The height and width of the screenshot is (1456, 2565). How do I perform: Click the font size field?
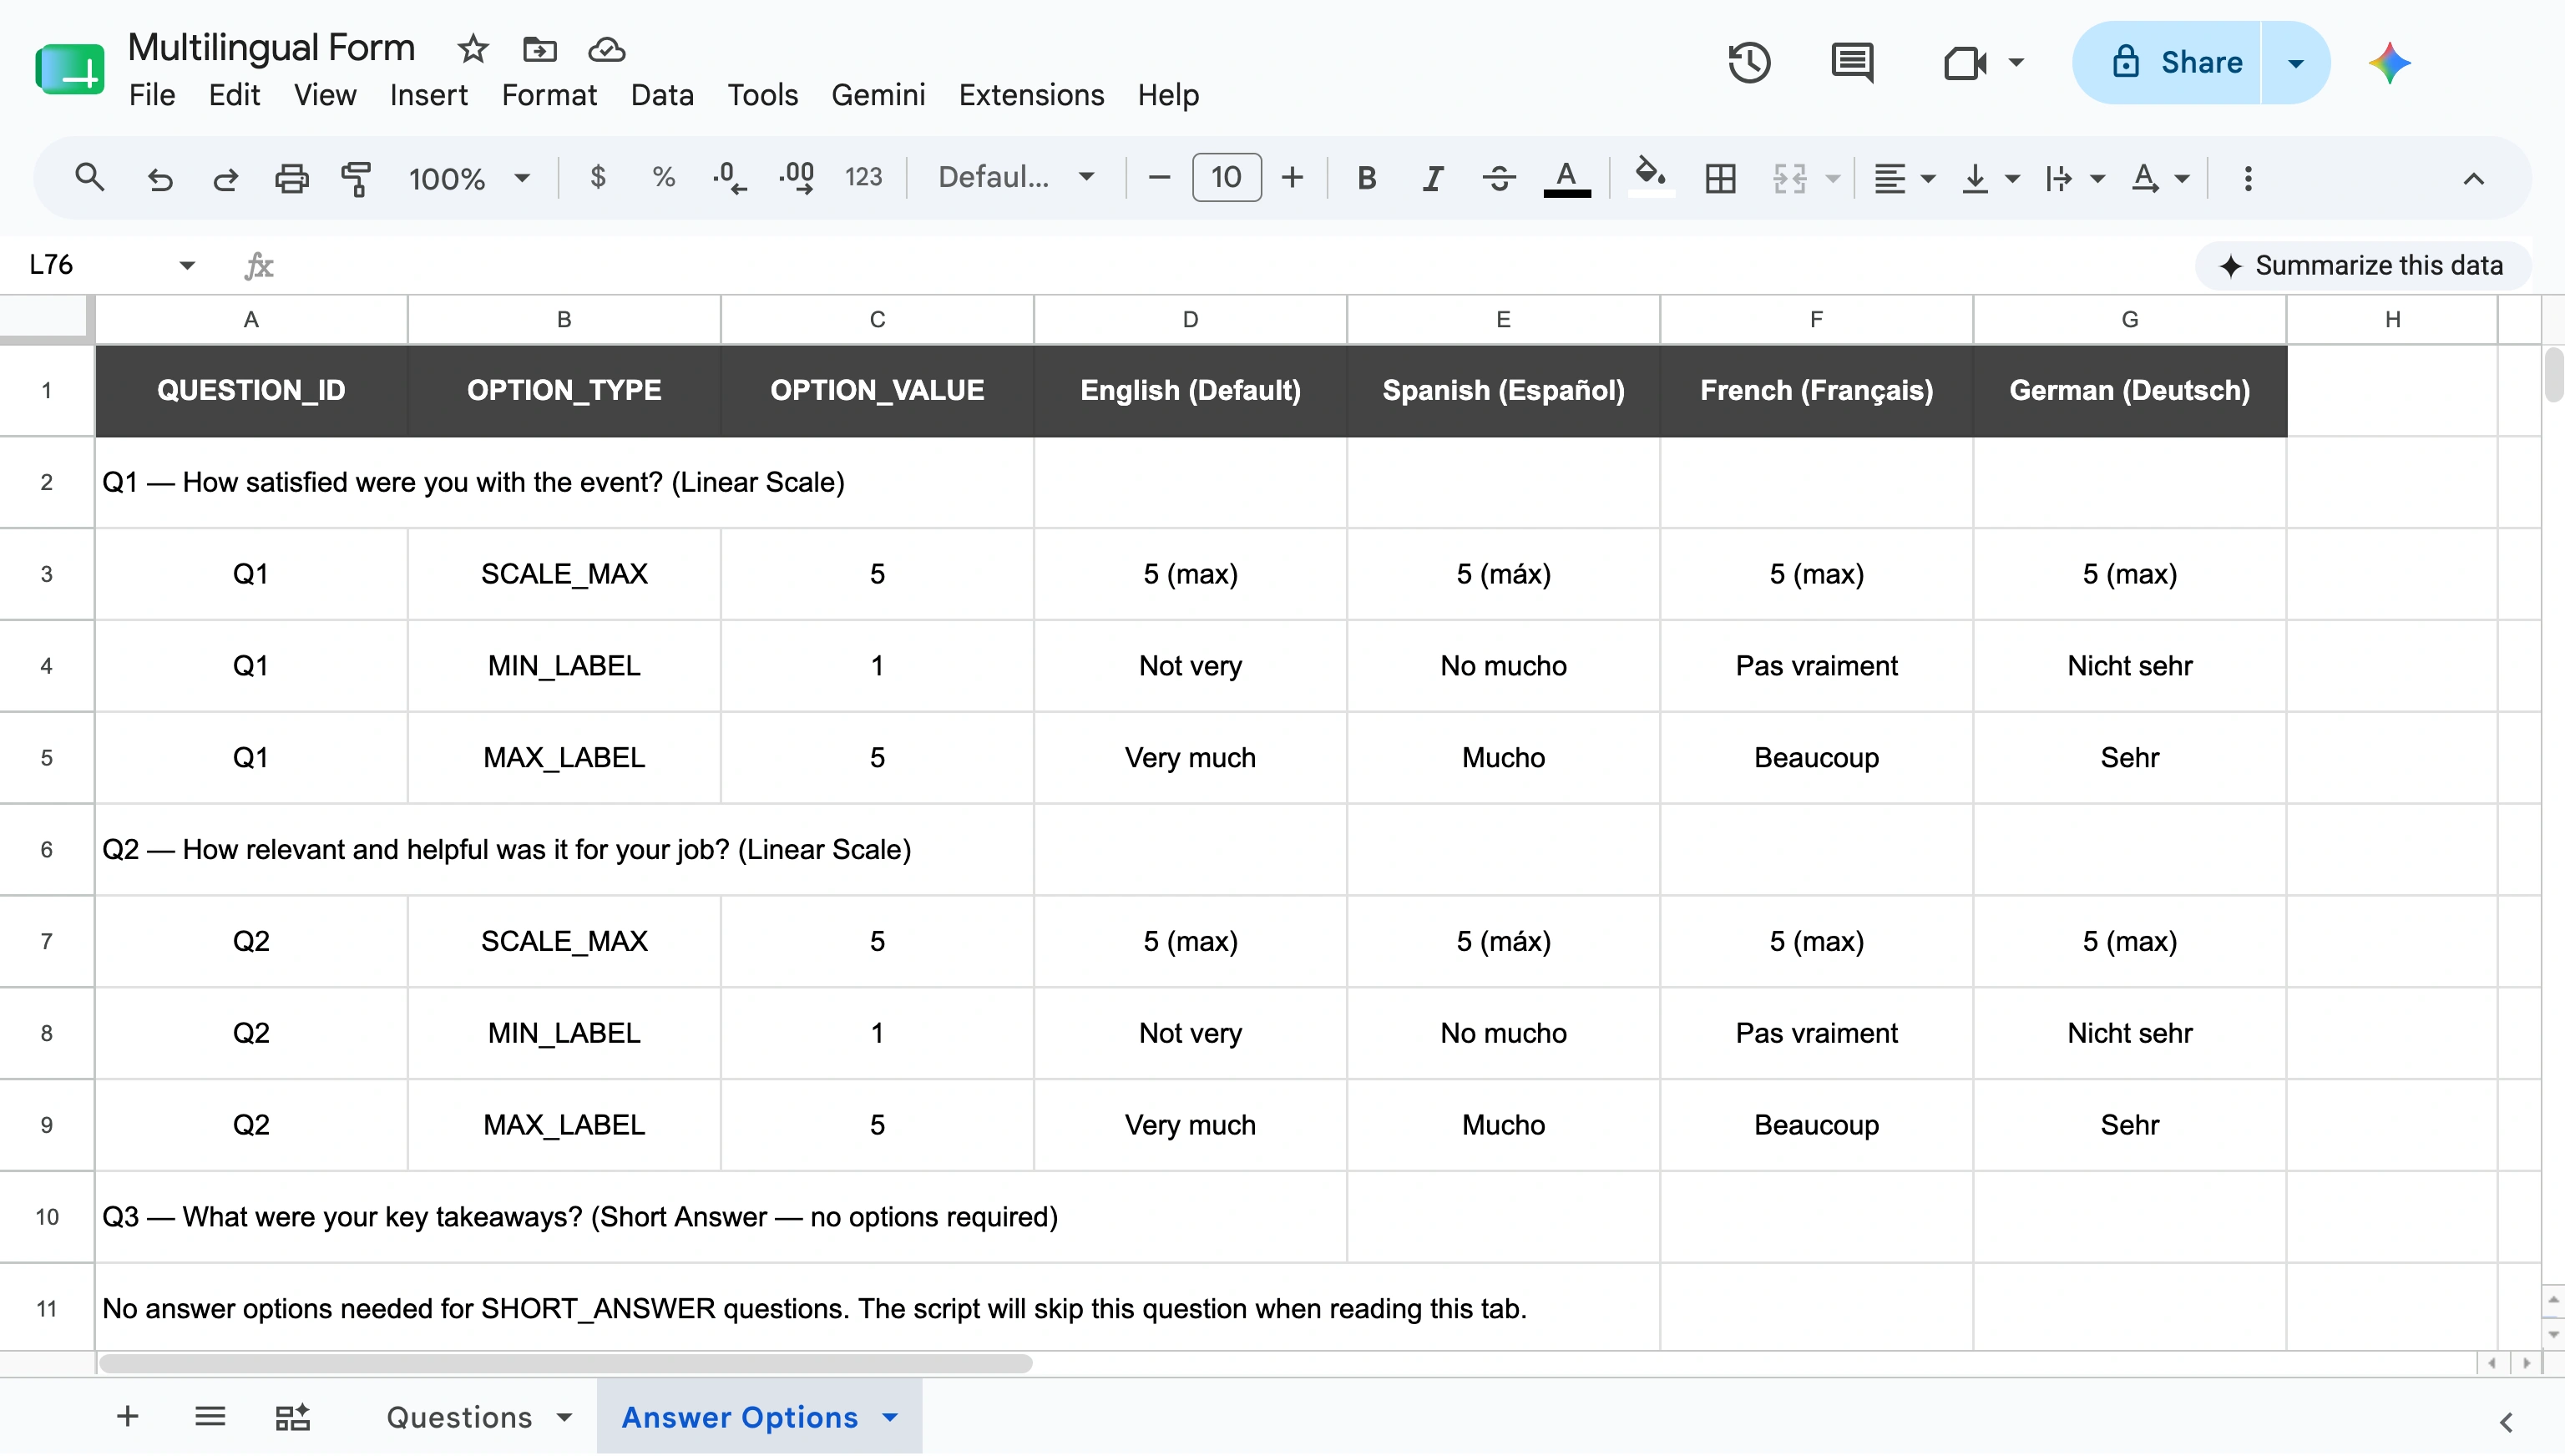click(x=1226, y=177)
